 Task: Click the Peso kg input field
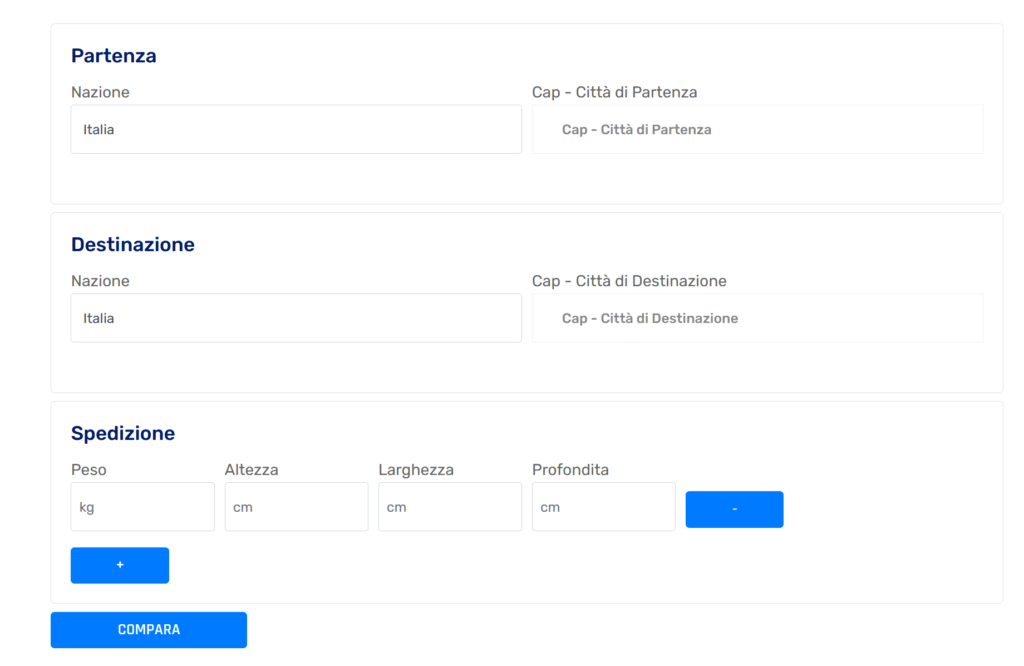[142, 507]
